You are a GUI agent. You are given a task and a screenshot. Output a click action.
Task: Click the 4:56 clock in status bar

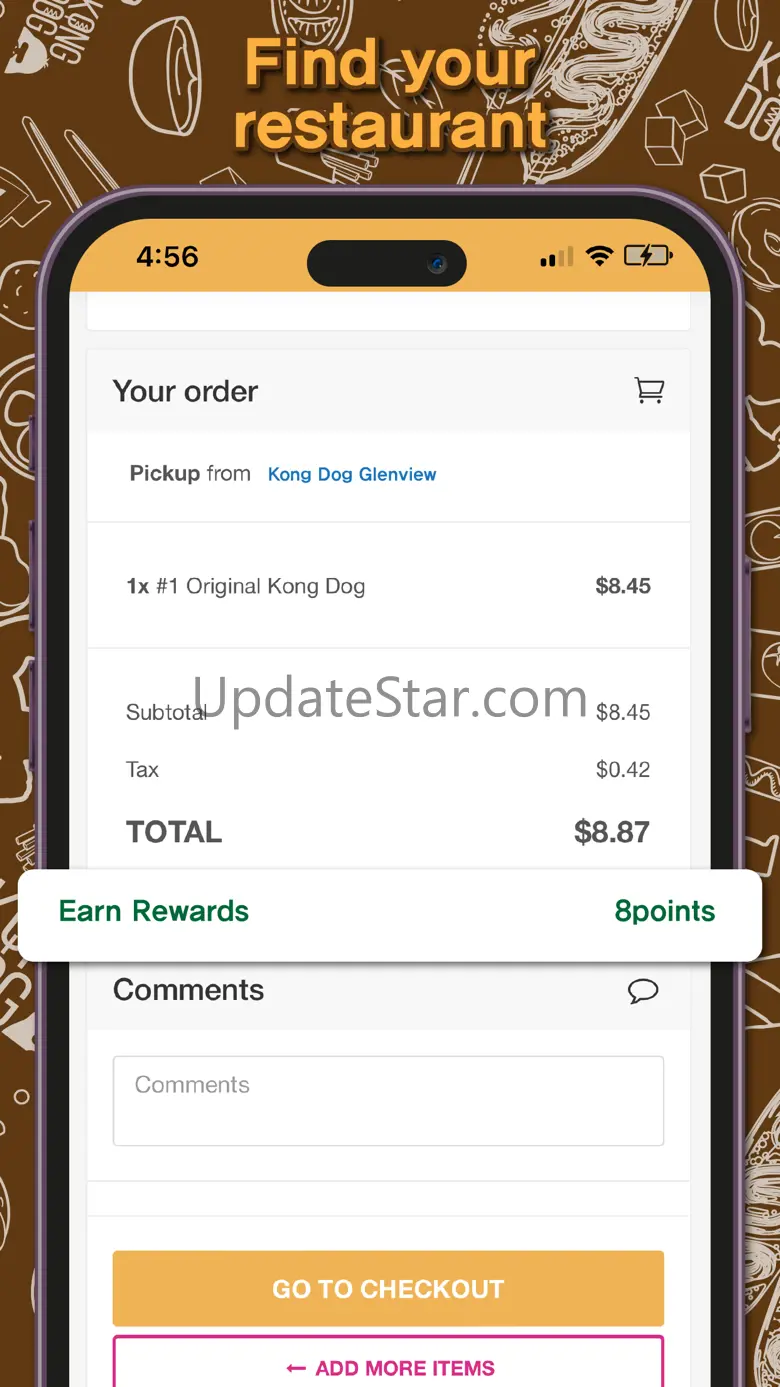(167, 257)
